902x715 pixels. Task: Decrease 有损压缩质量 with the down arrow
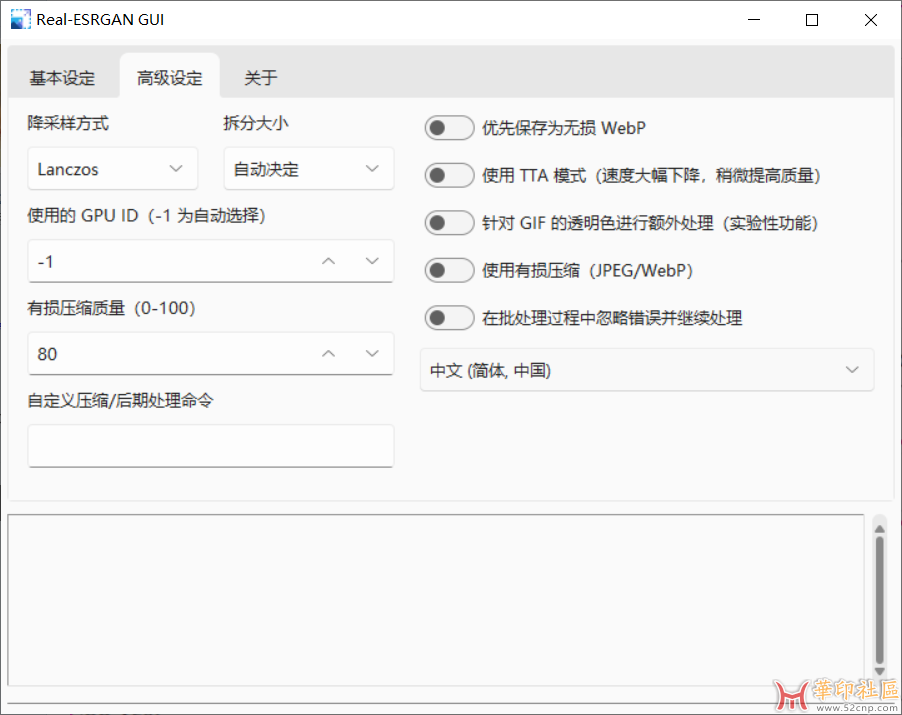372,353
